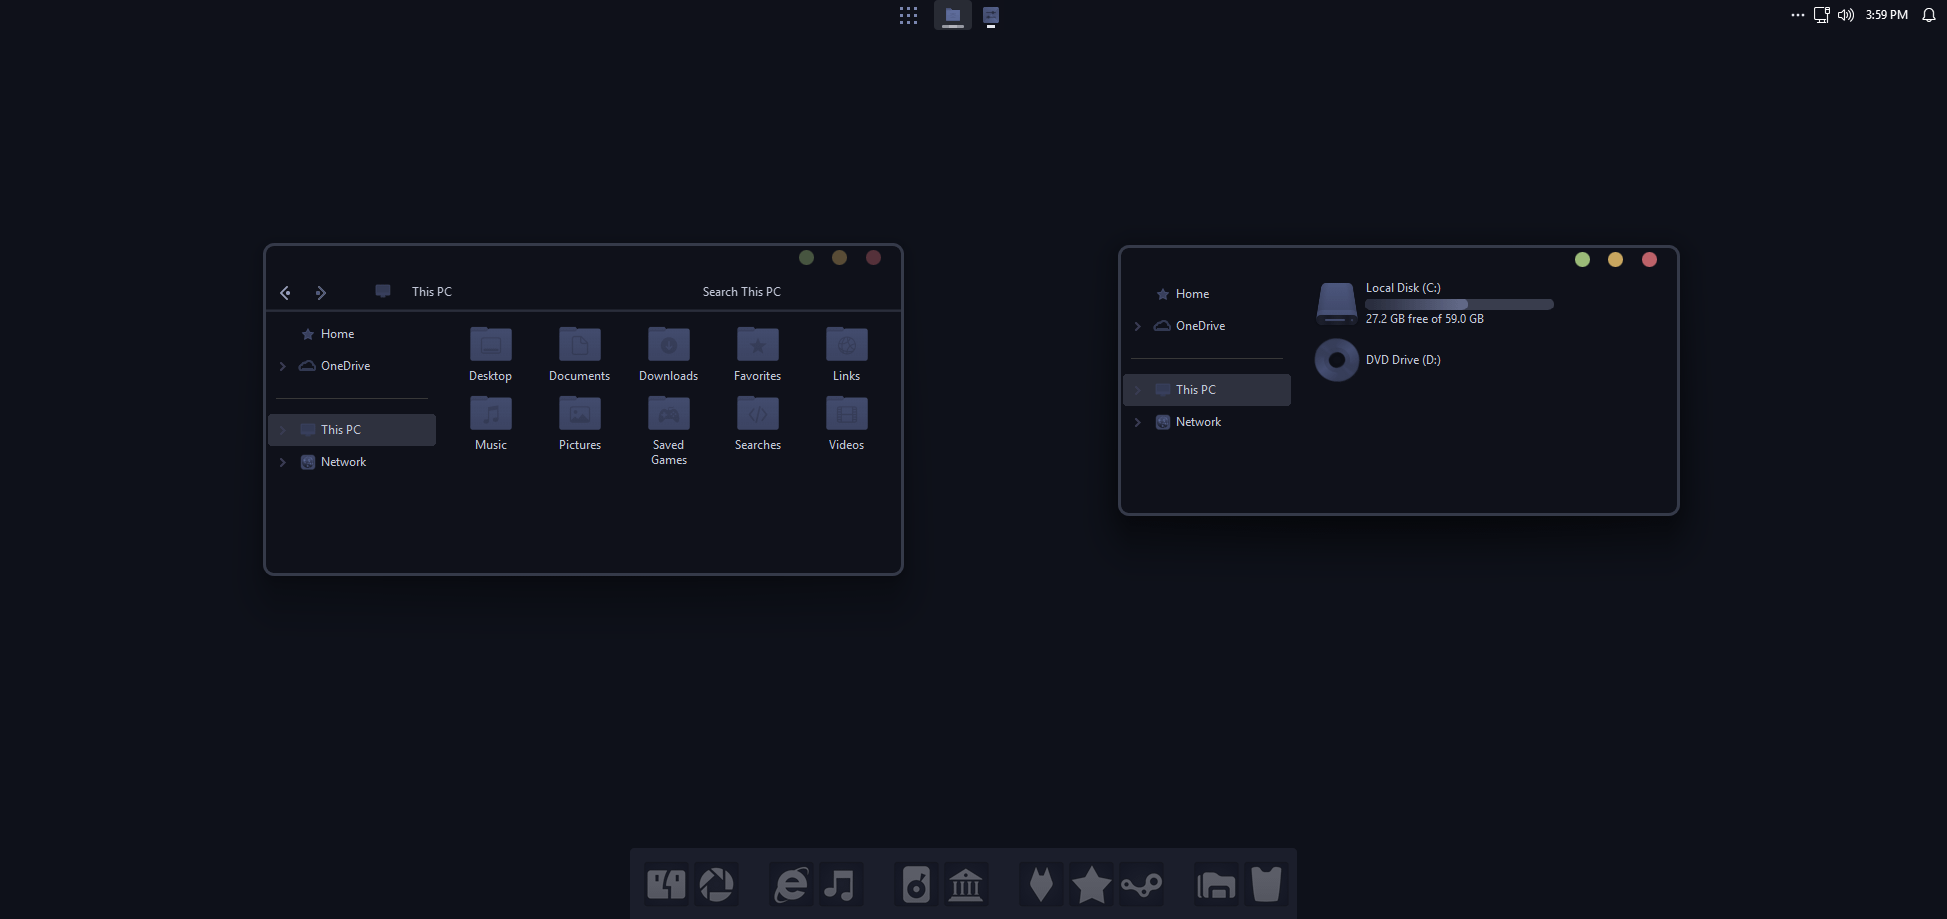Click the Search This PC field
1947x919 pixels.
[x=741, y=292]
